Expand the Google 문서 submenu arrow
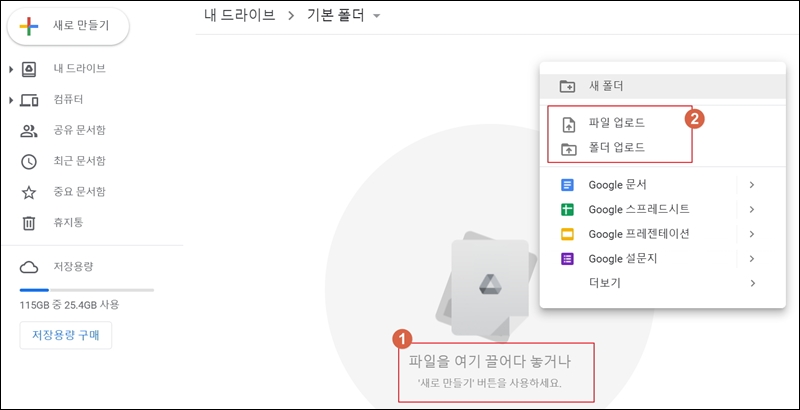 tap(752, 185)
